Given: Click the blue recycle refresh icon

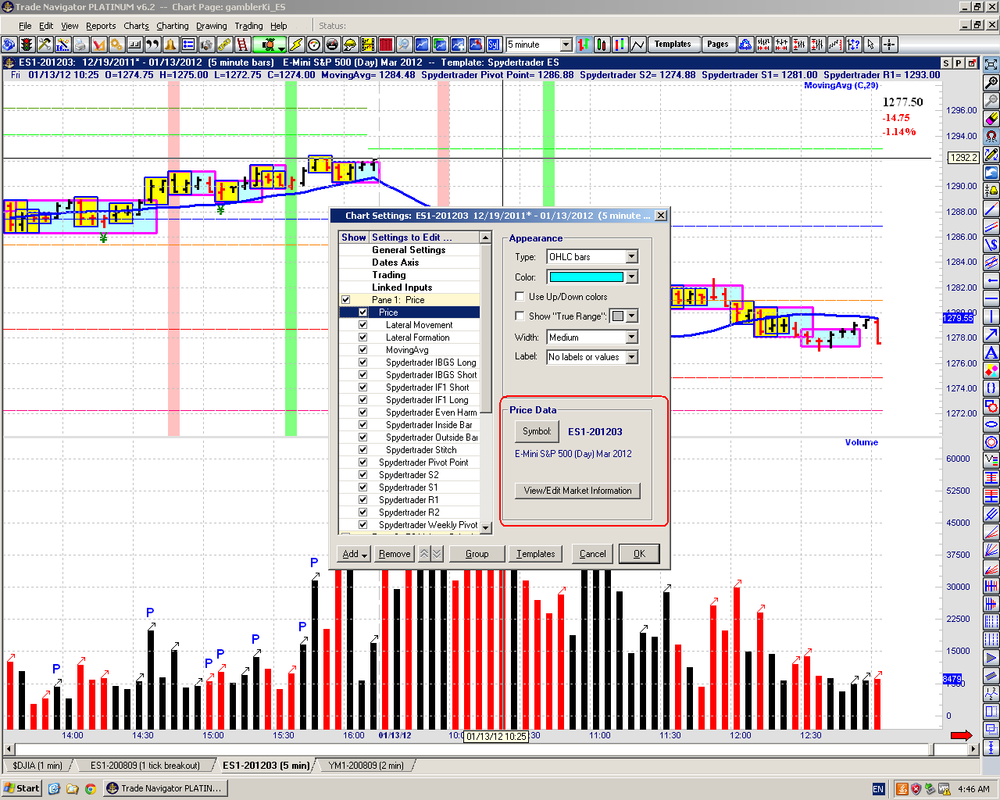Looking at the screenshot, I should pos(745,45).
